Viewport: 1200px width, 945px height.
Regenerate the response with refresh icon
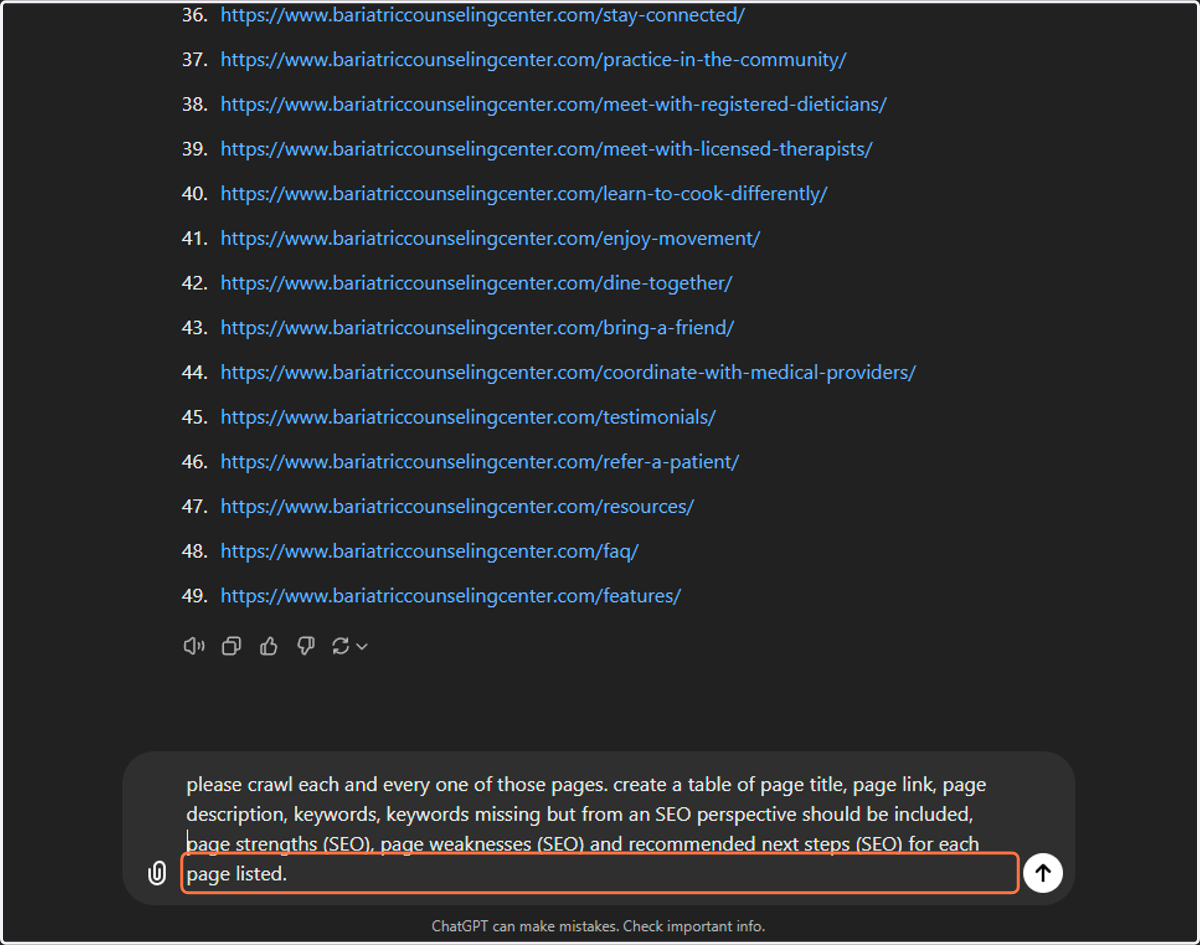(341, 647)
